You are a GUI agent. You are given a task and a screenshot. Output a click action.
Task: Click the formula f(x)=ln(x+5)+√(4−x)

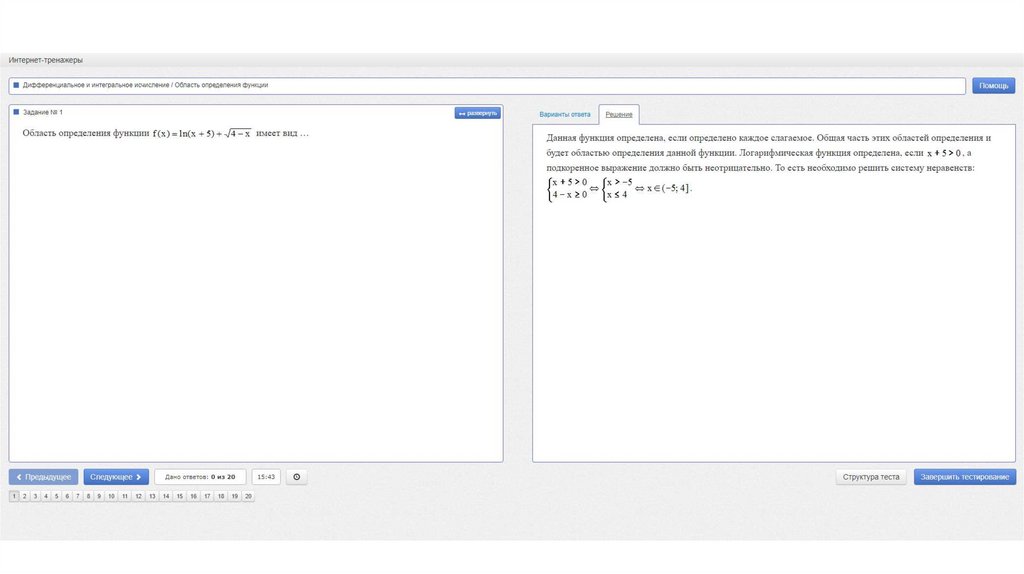(x=202, y=133)
